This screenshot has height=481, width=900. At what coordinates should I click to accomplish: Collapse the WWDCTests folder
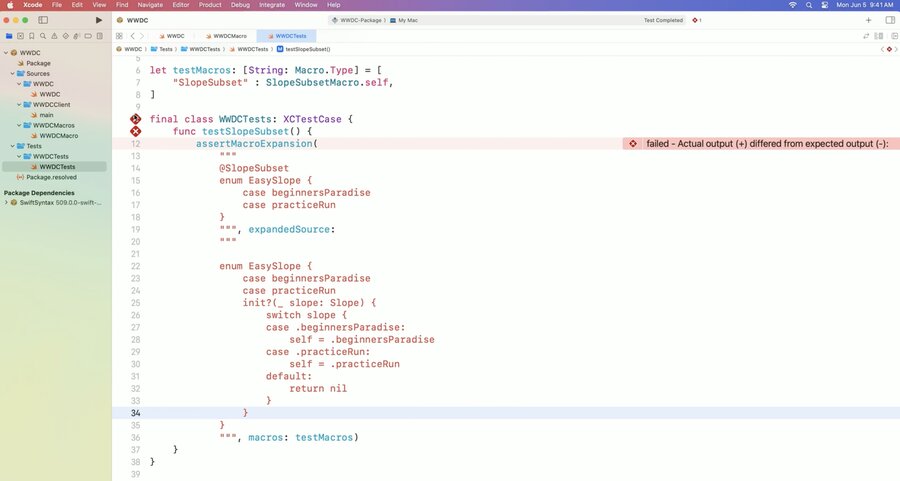(19, 156)
